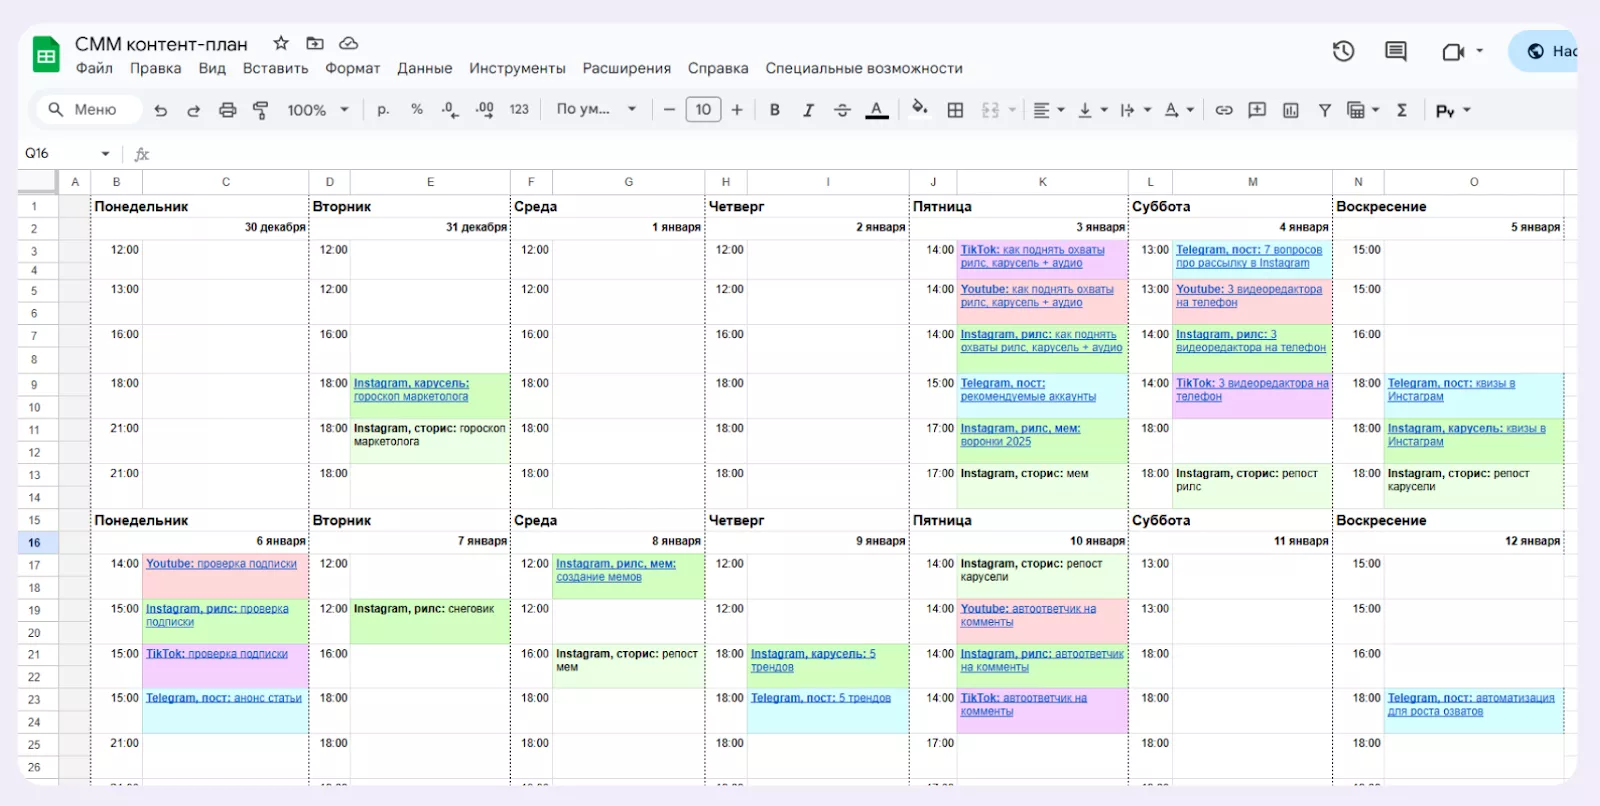Toggle strikethrough formatting
The width and height of the screenshot is (1600, 806).
(x=842, y=110)
